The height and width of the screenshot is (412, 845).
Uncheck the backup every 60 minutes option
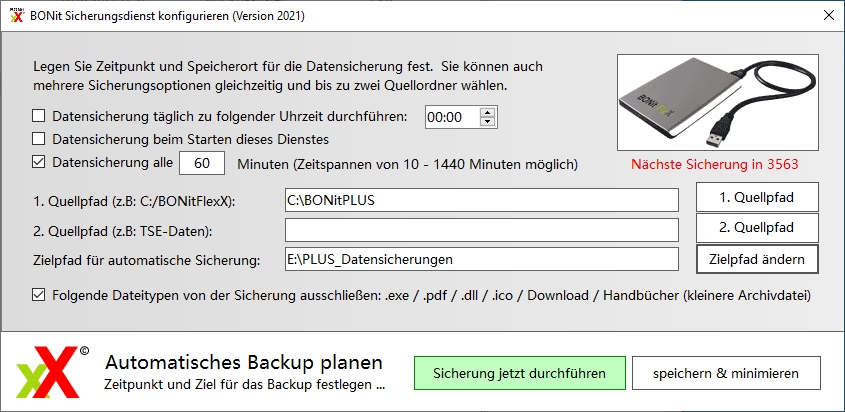click(x=38, y=162)
